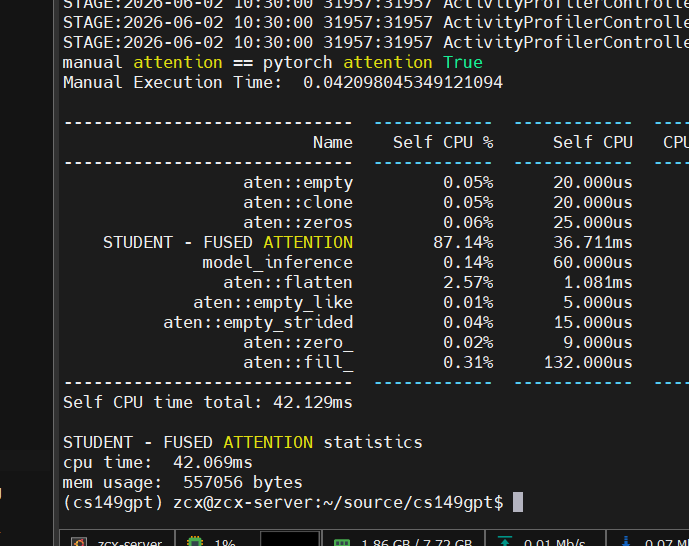Select the zcx-server label in status bar
Screen dimensions: 689x546
(x=130, y=542)
